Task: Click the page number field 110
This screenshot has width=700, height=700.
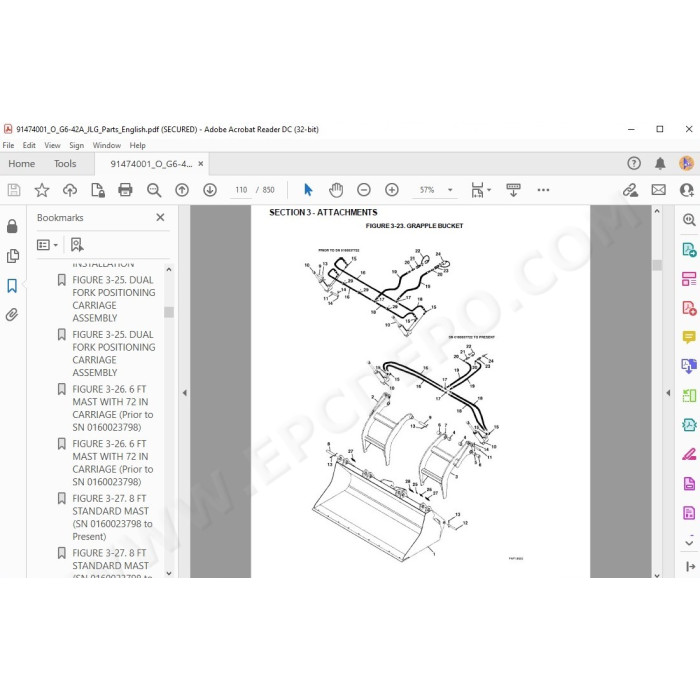Action: tap(241, 190)
